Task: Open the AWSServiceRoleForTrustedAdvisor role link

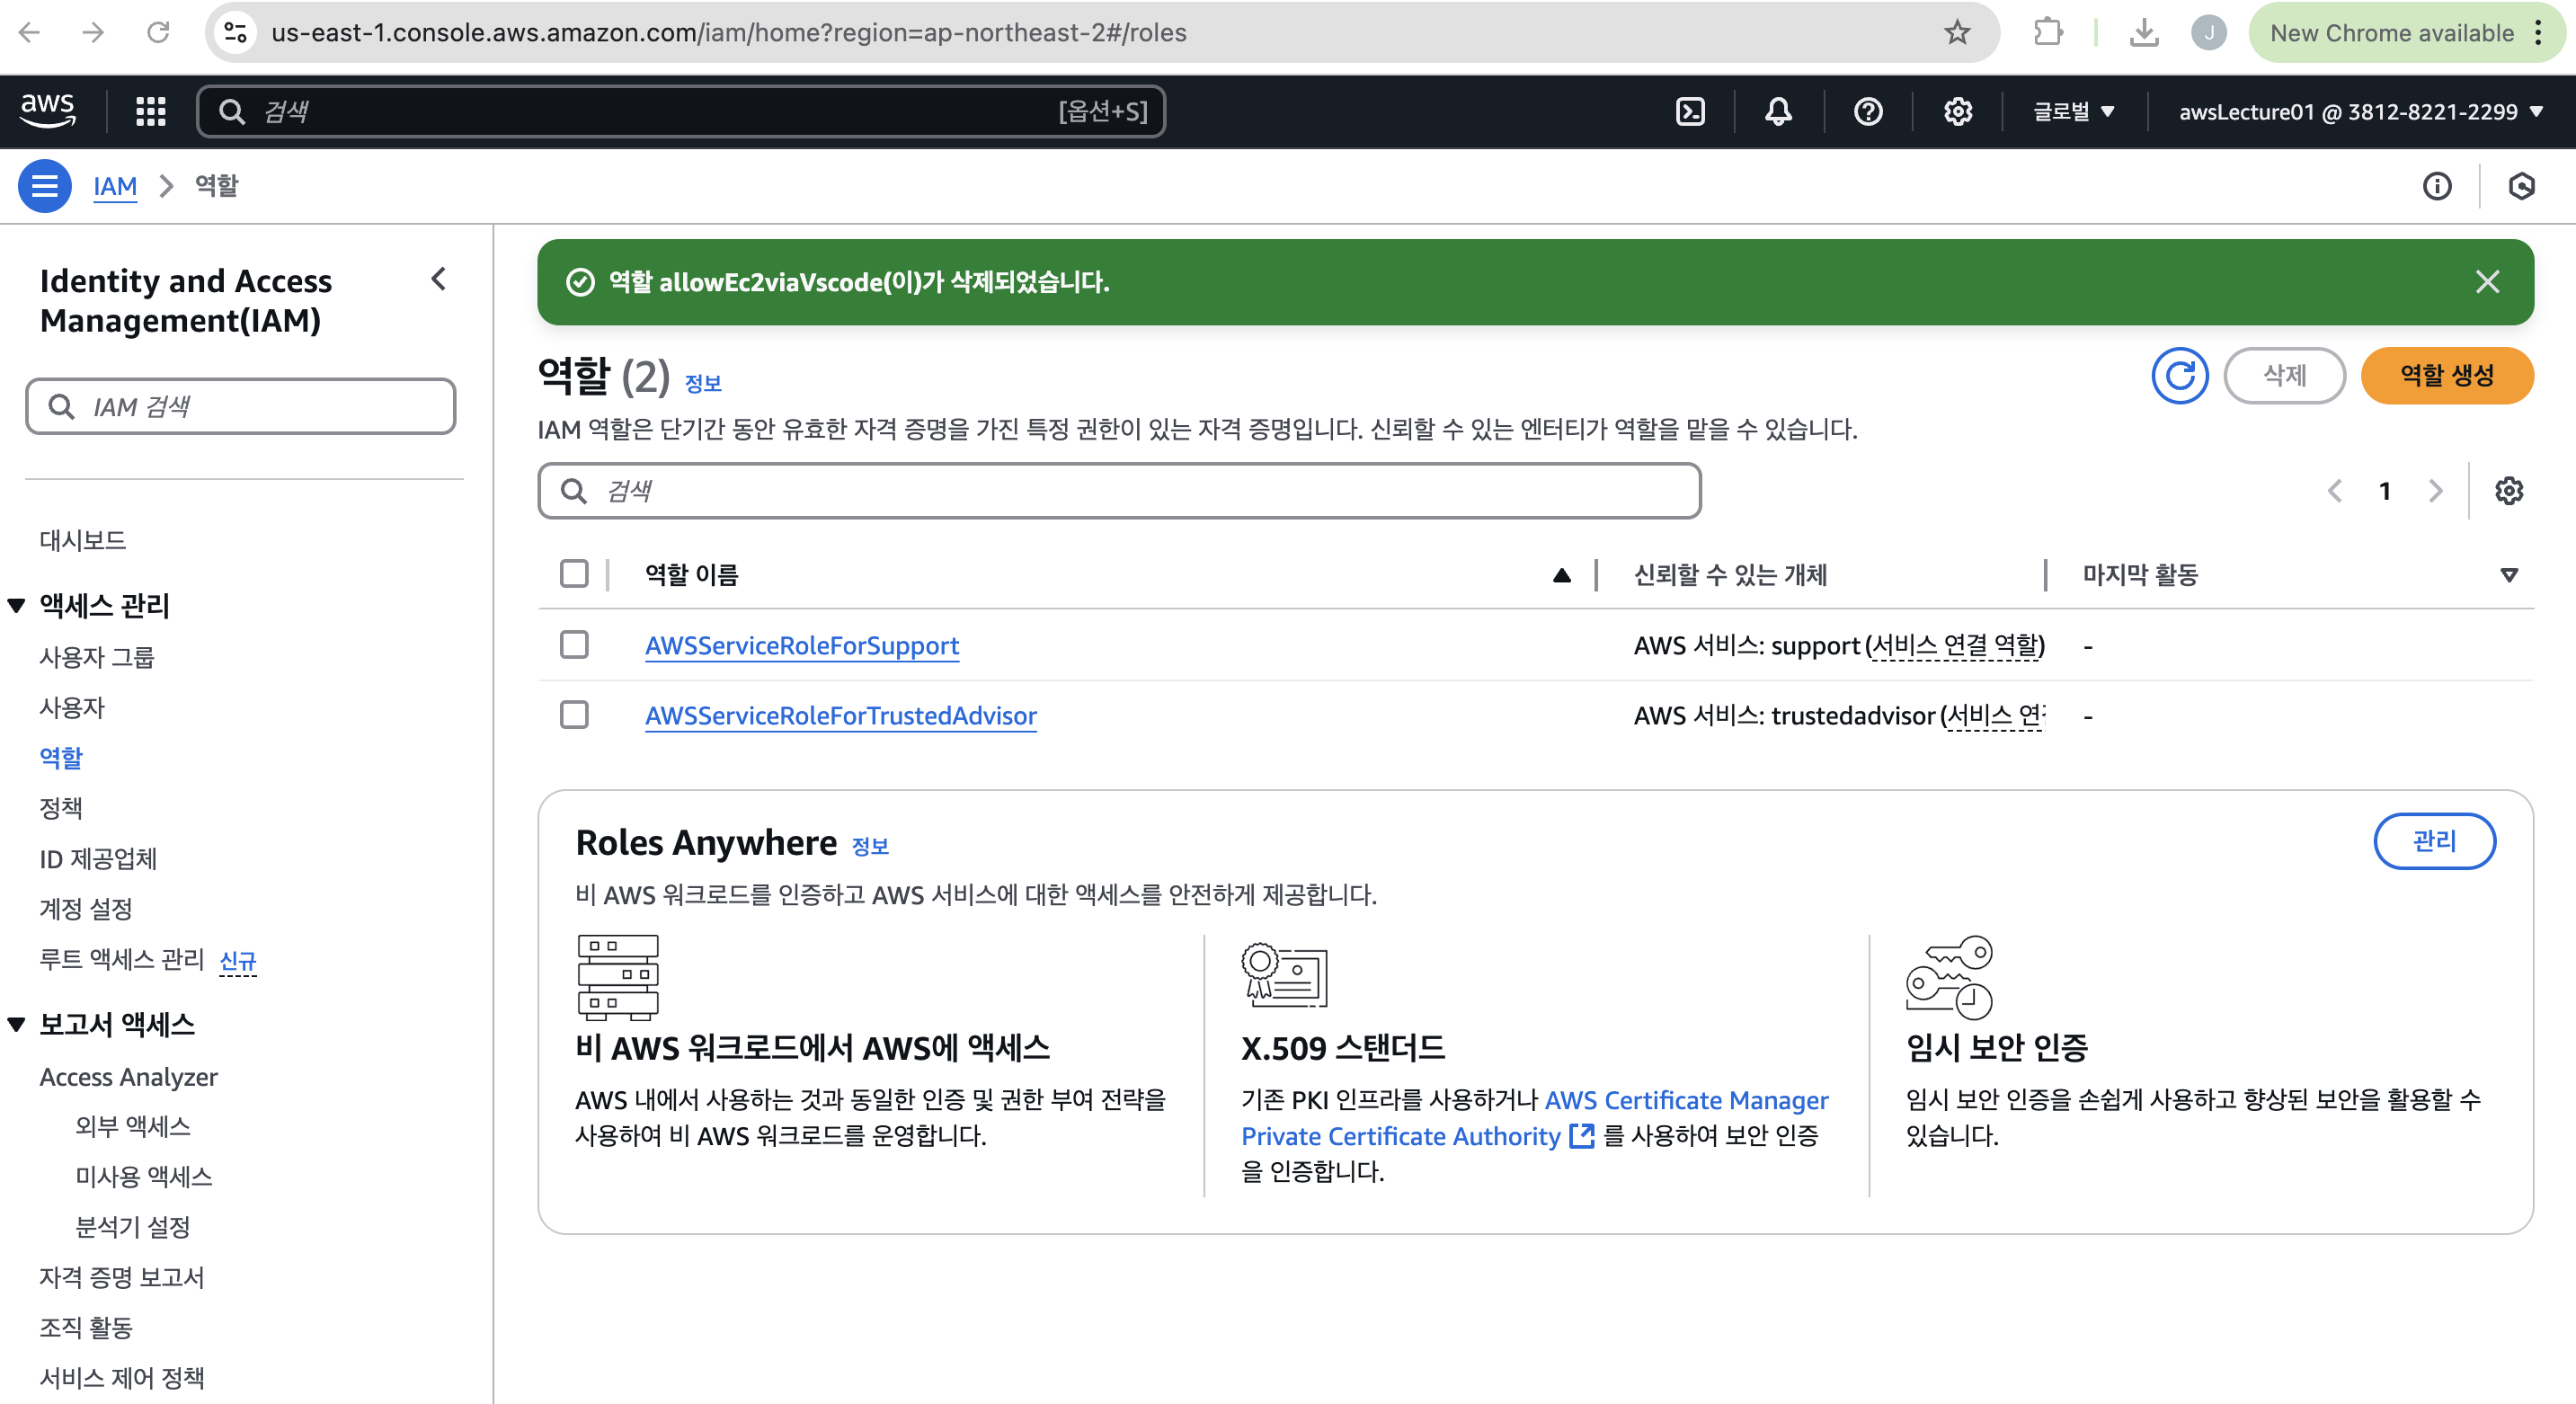Action: (x=841, y=715)
